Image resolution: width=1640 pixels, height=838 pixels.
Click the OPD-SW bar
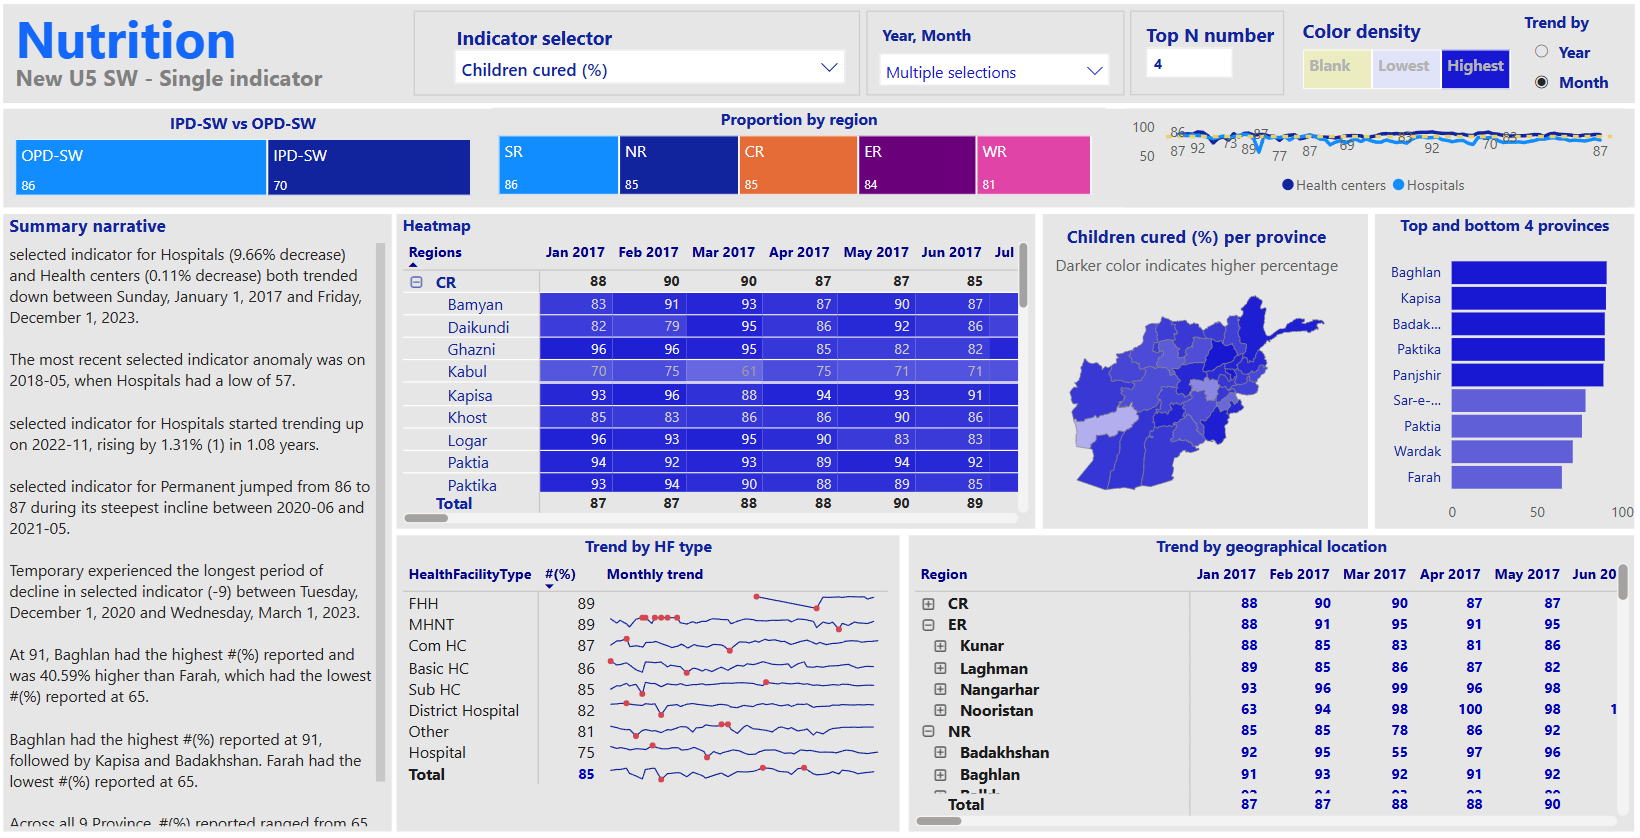point(141,167)
